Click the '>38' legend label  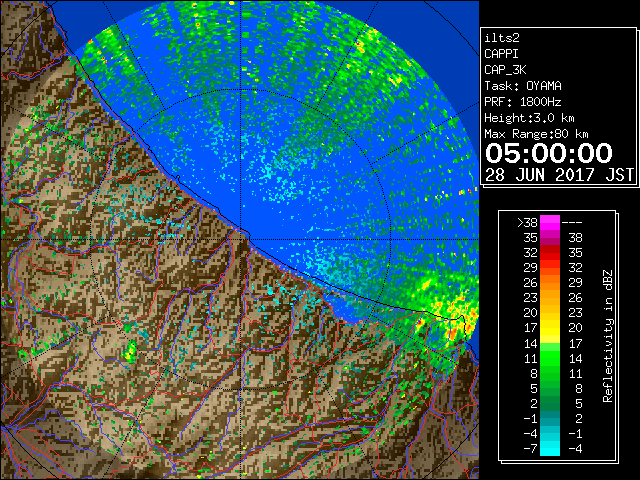(527, 222)
